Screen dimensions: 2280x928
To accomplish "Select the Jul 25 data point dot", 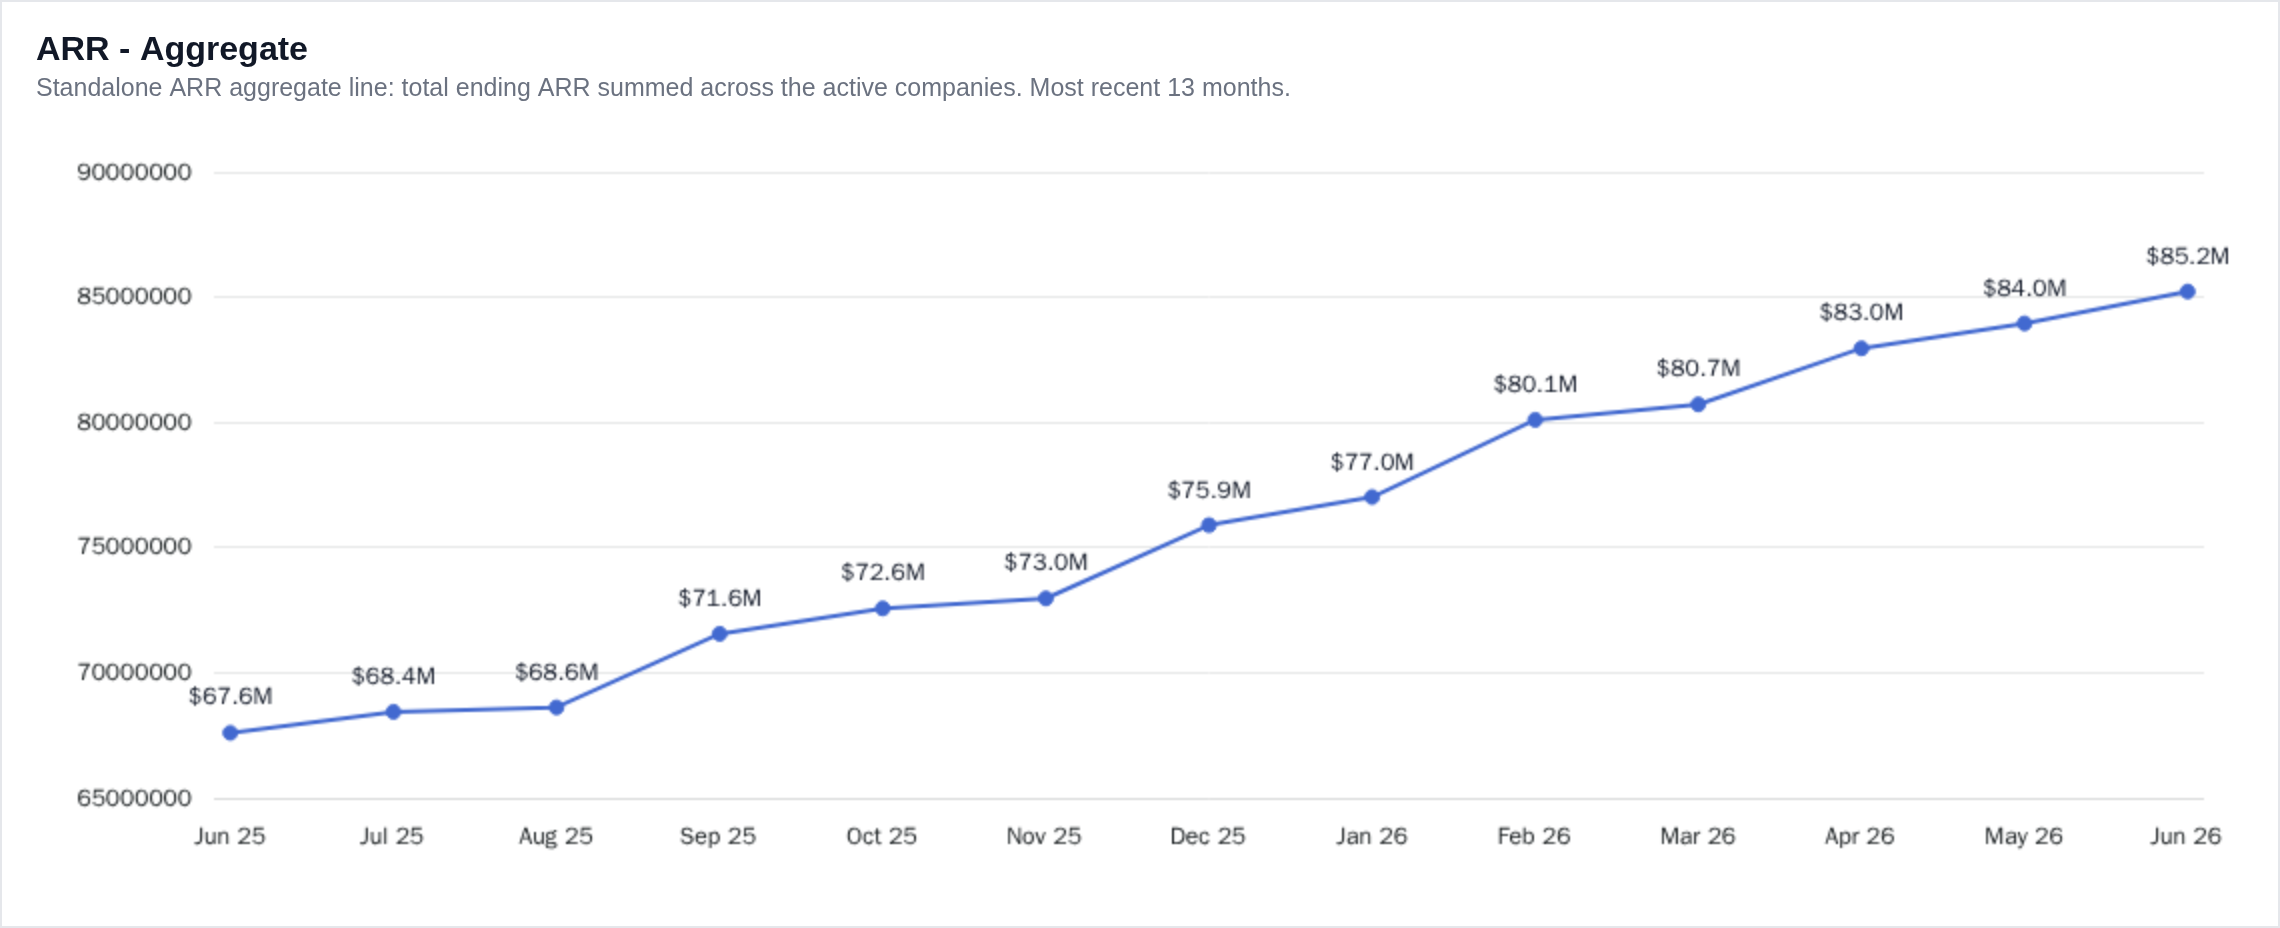I will coord(393,712).
